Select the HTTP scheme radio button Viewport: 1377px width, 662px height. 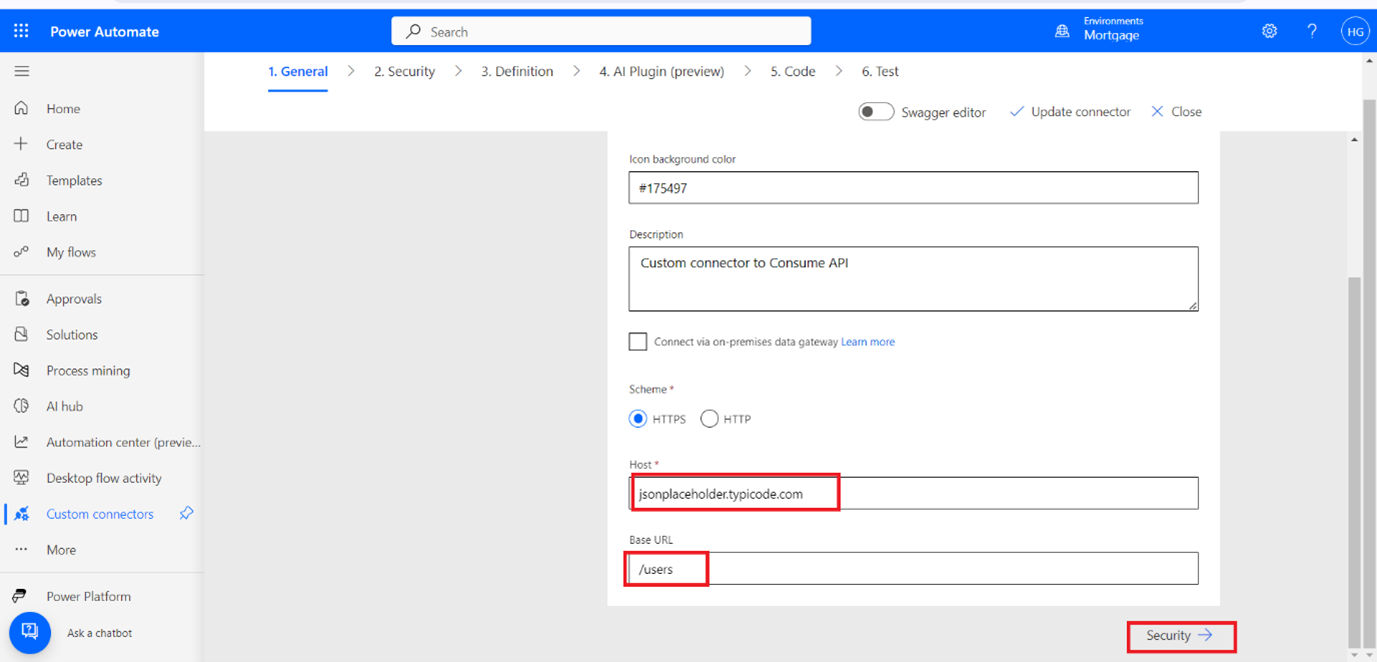pyautogui.click(x=709, y=419)
